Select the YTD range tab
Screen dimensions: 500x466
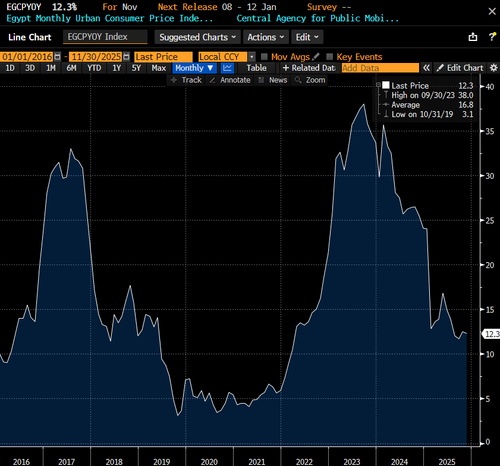coord(94,68)
